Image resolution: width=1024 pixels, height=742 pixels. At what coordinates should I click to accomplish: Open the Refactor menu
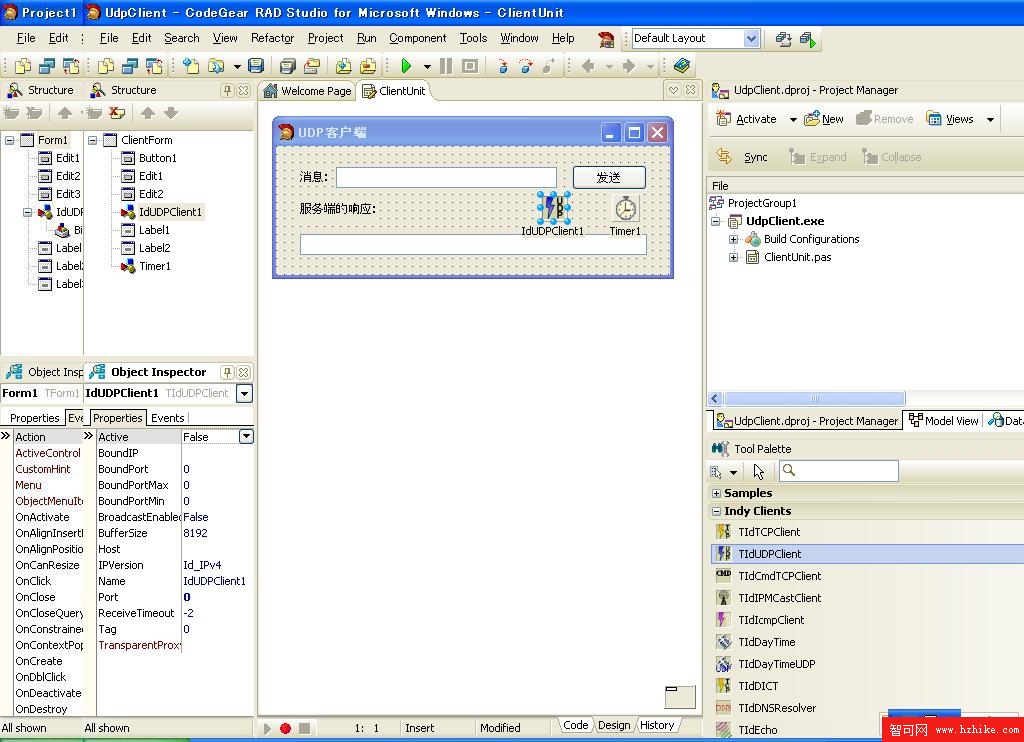point(272,38)
